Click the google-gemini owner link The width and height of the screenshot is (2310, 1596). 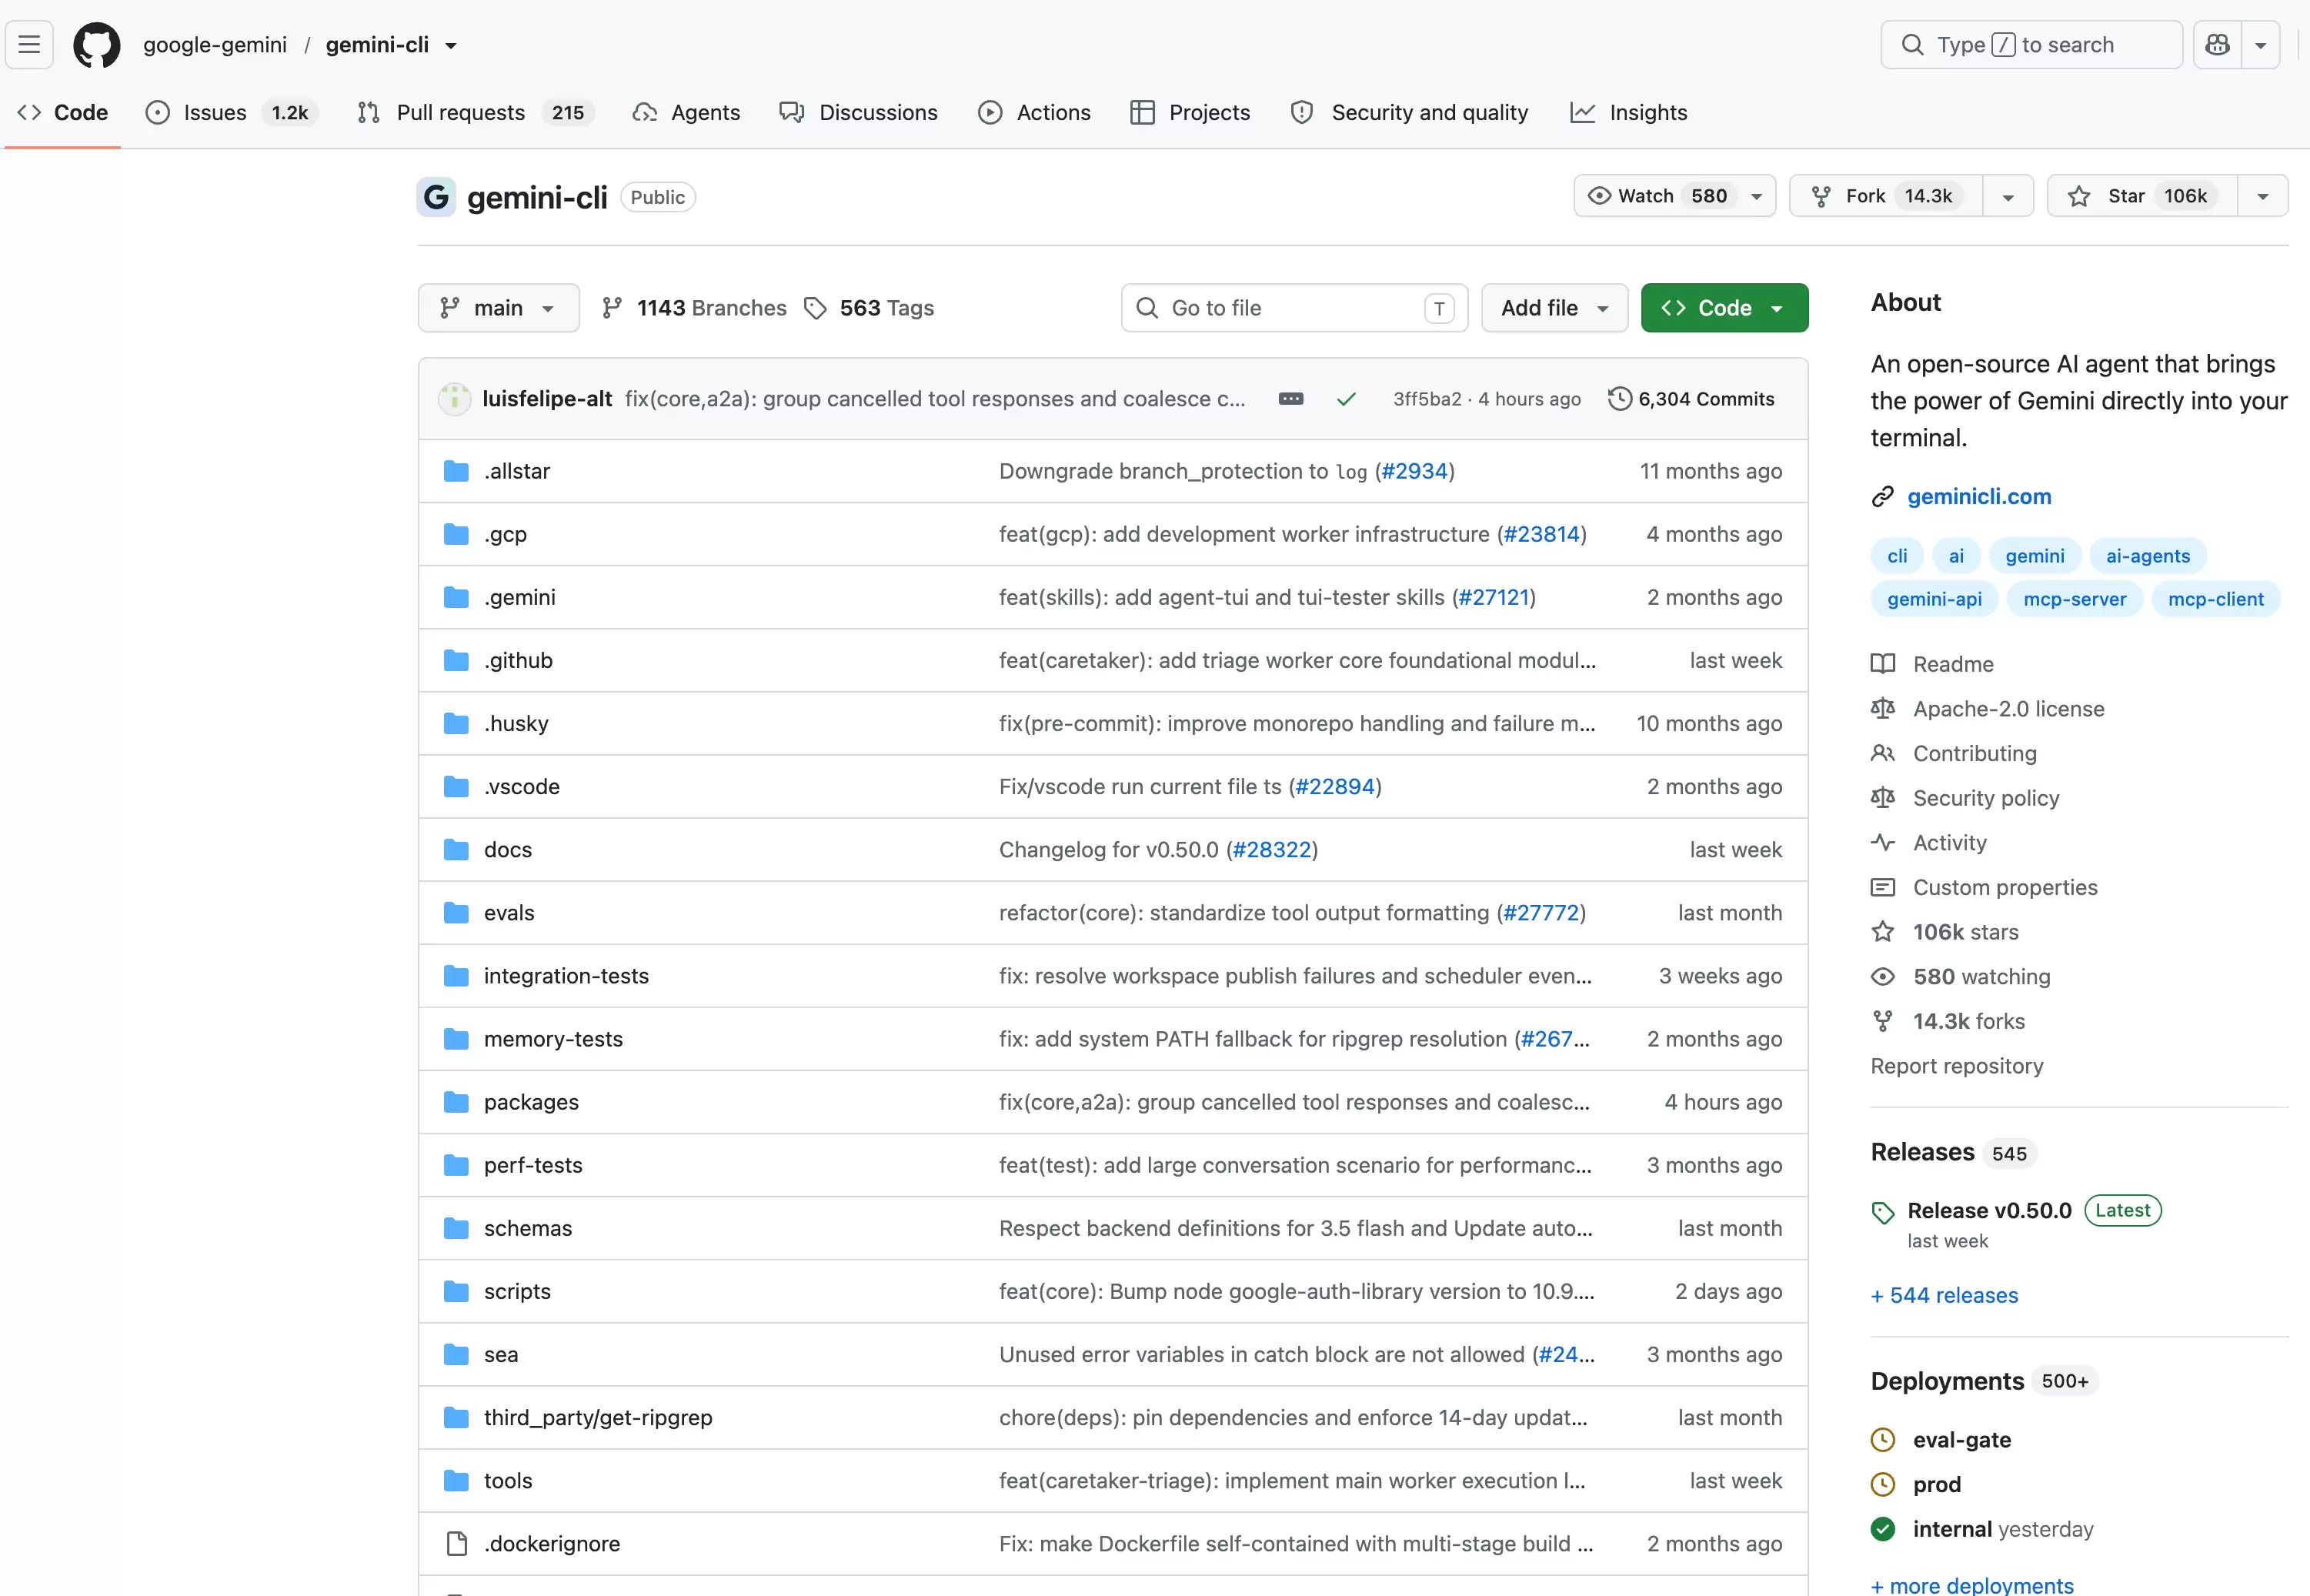point(215,45)
